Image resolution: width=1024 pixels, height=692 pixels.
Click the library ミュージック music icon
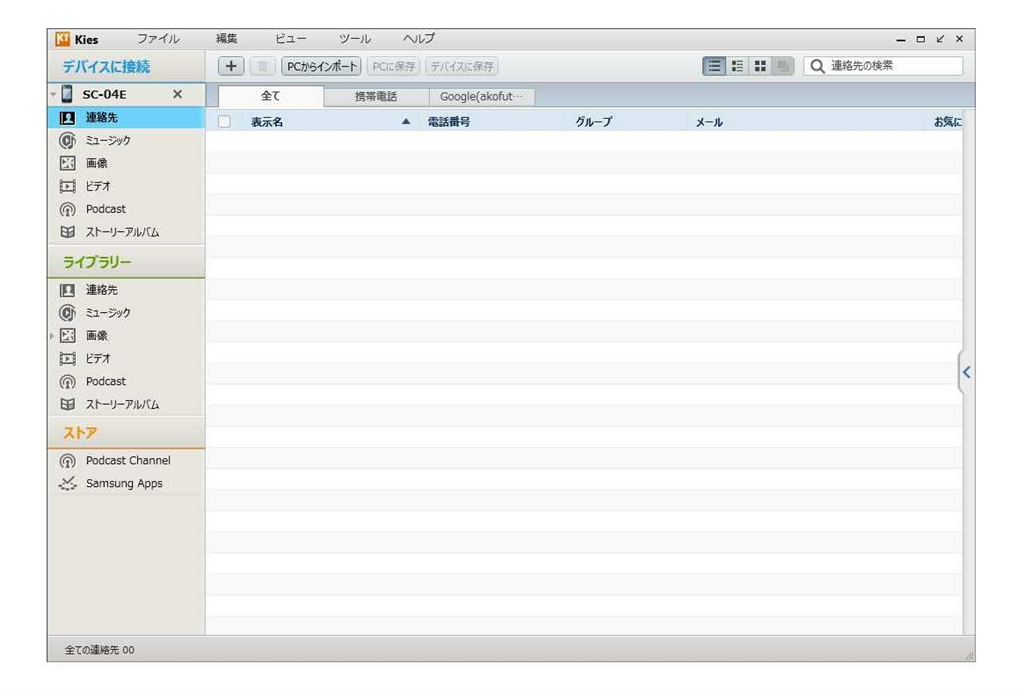(x=67, y=313)
